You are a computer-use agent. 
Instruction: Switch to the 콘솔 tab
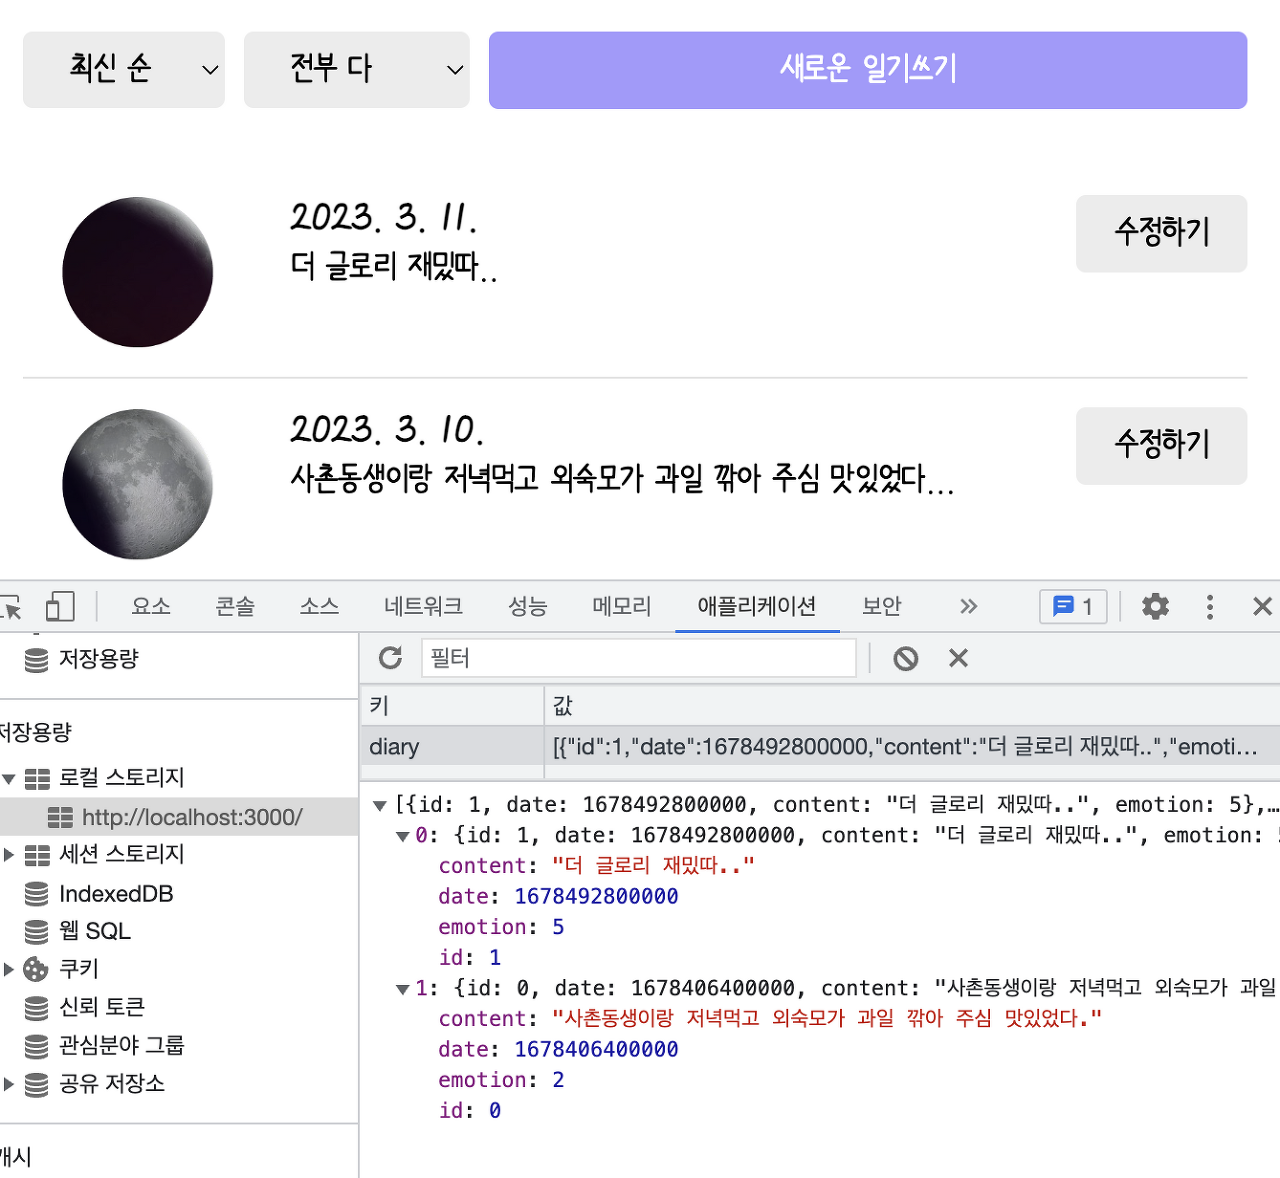pyautogui.click(x=235, y=606)
